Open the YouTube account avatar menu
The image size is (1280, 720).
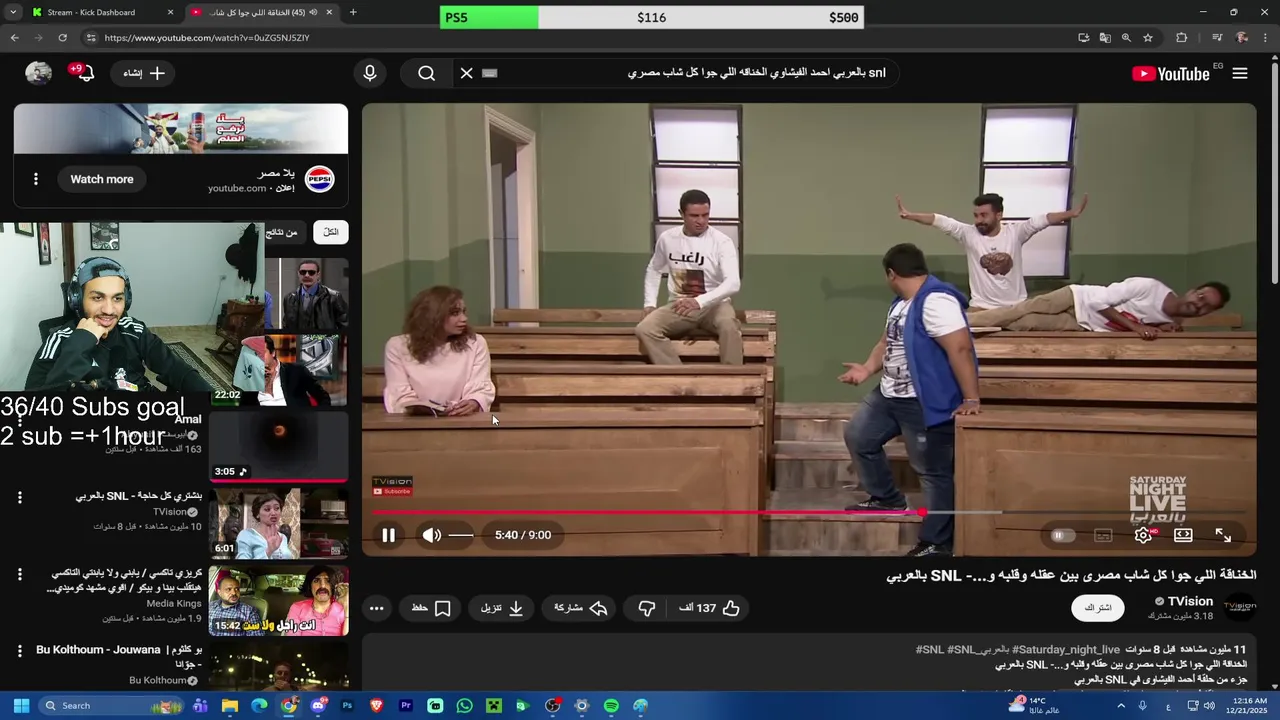click(x=38, y=73)
